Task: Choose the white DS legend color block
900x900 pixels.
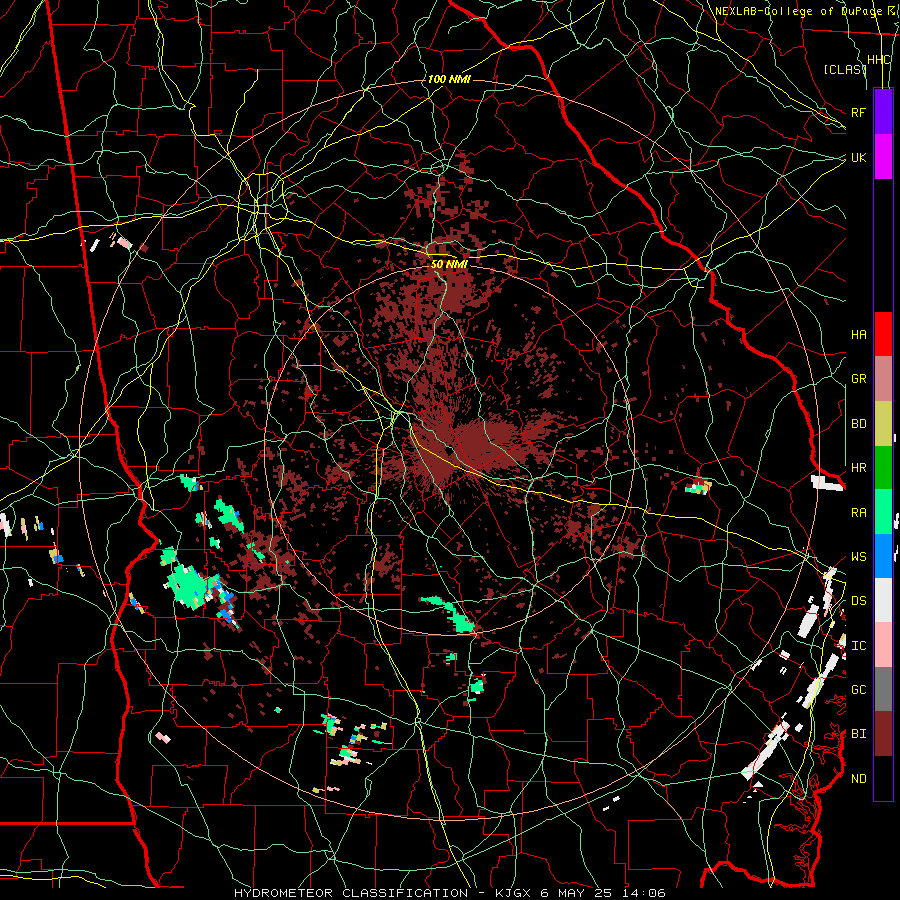Action: coord(883,600)
